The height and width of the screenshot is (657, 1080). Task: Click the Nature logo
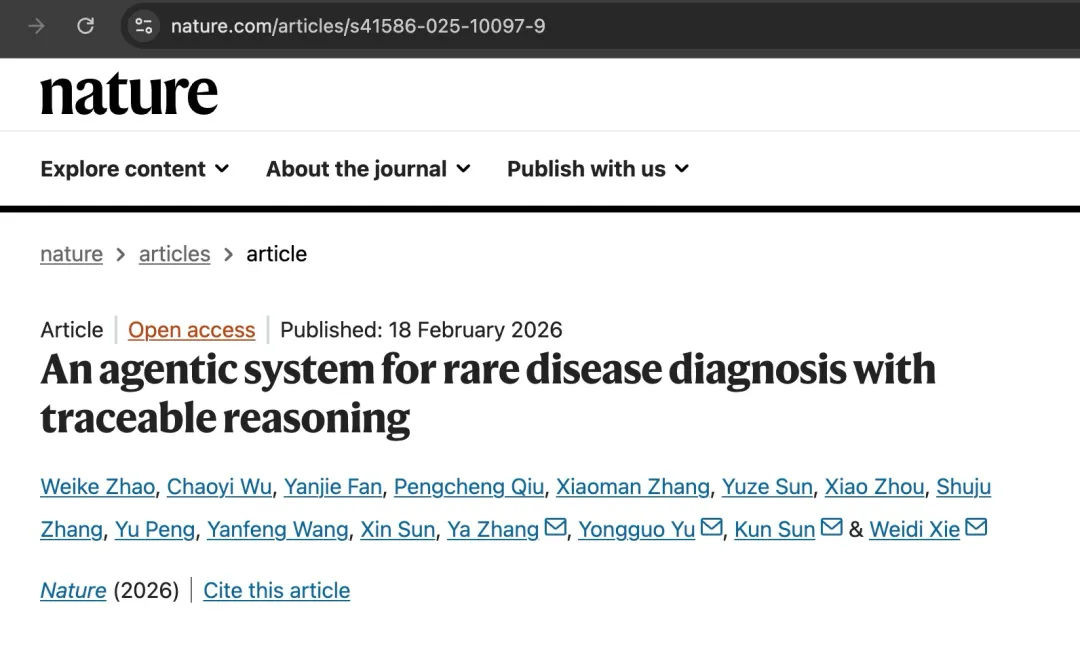click(x=129, y=94)
